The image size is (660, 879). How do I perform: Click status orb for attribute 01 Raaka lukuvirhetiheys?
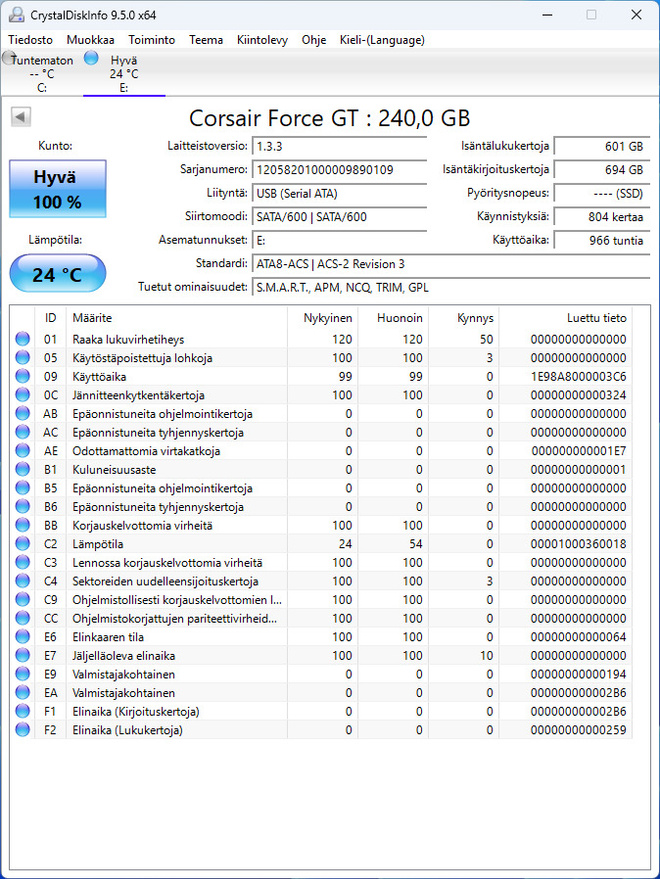point(22,339)
